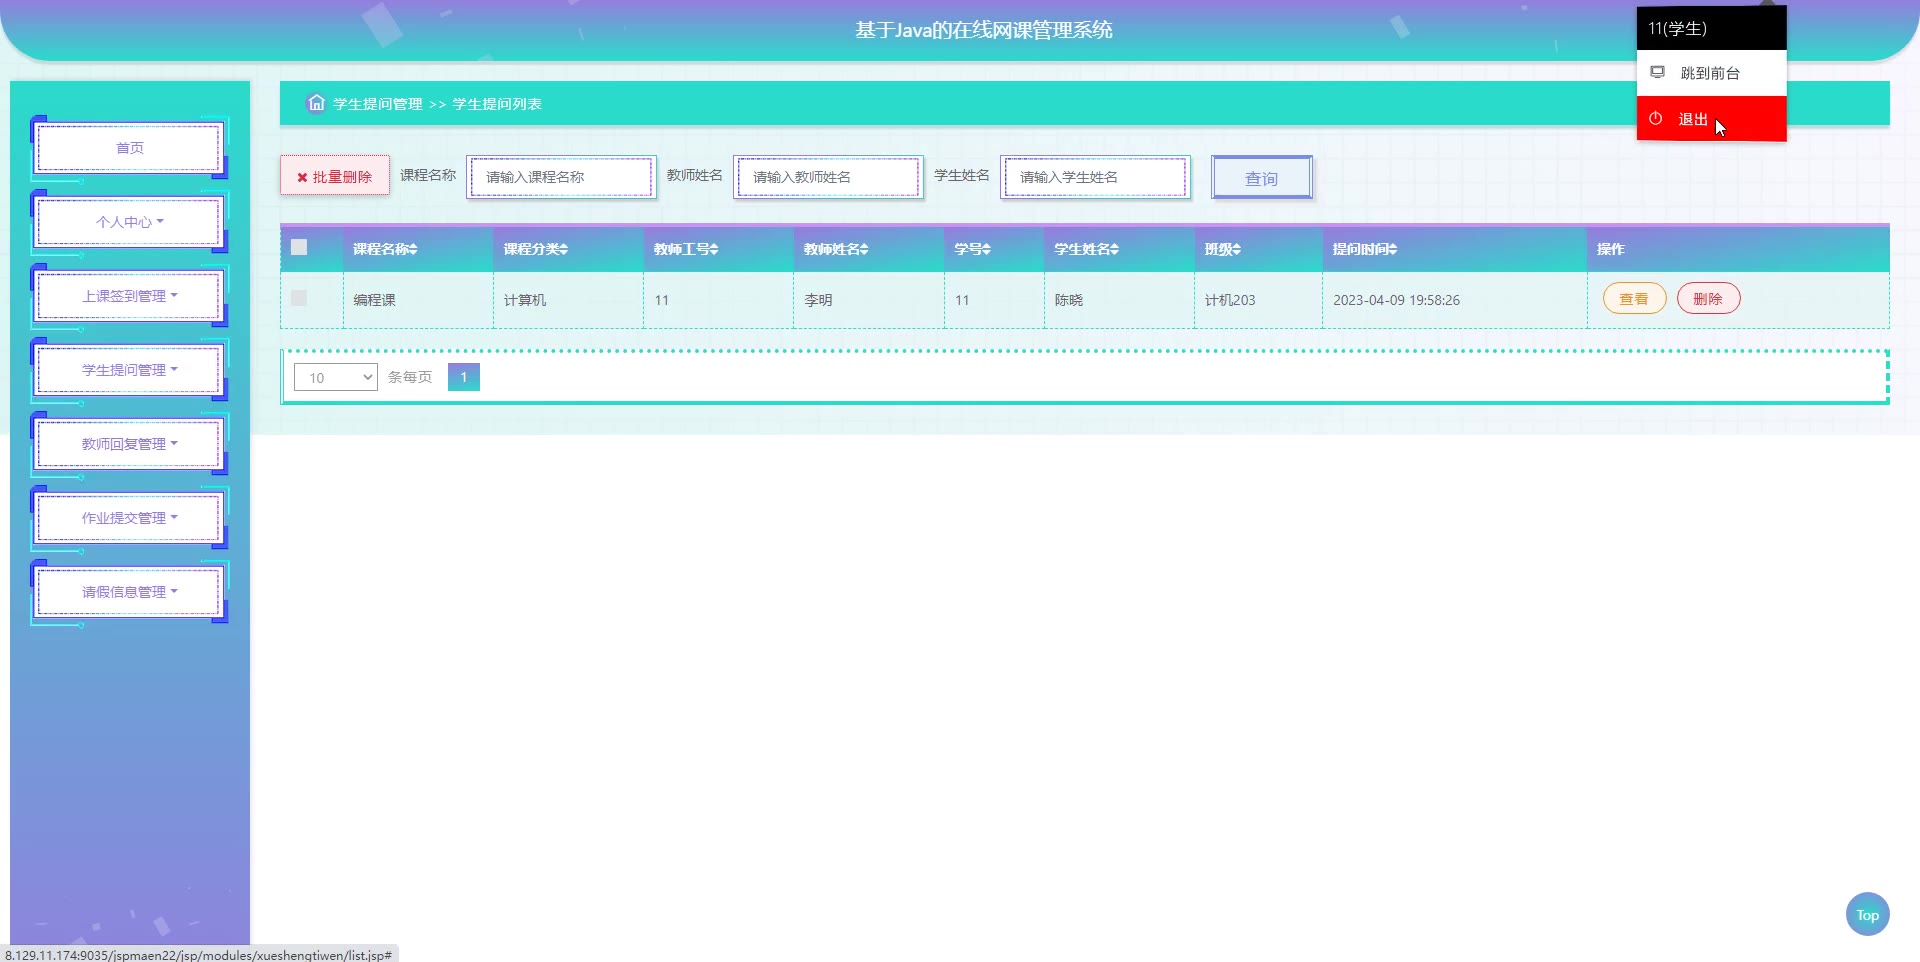This screenshot has height=962, width=1920.
Task: Sort by 课程名称 column arrows
Action: point(413,249)
